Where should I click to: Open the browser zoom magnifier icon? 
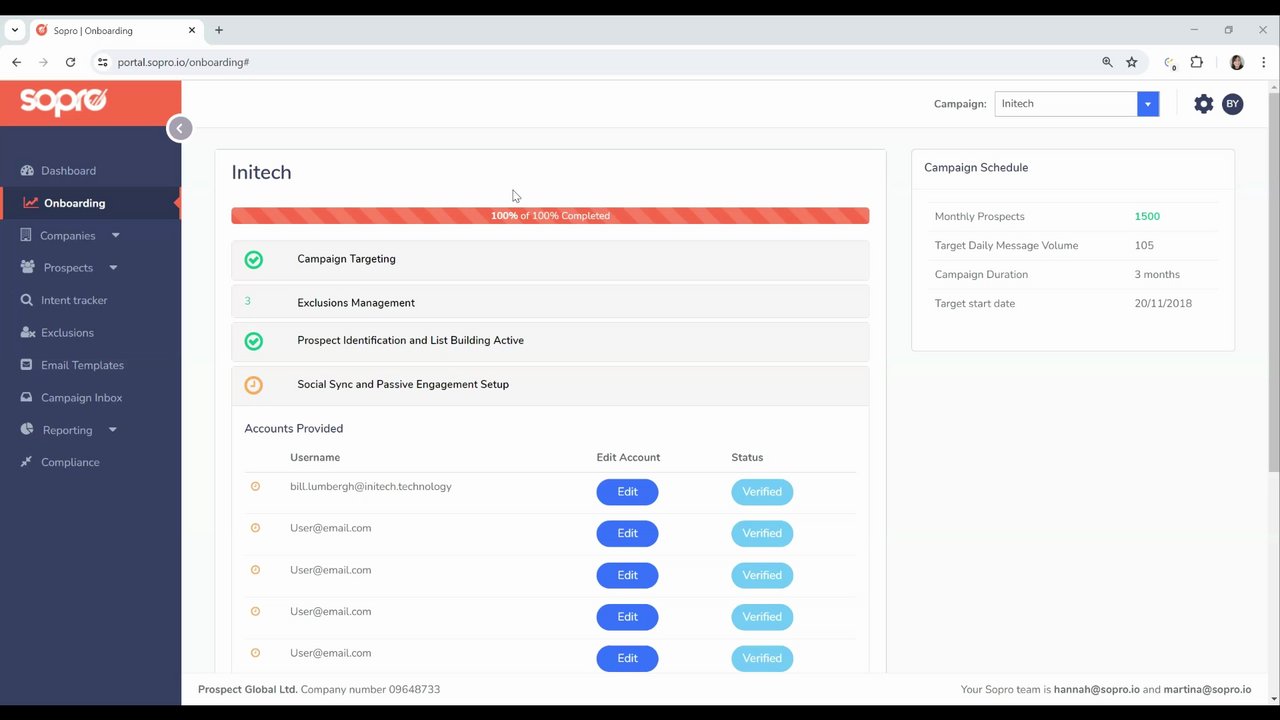[1107, 62]
